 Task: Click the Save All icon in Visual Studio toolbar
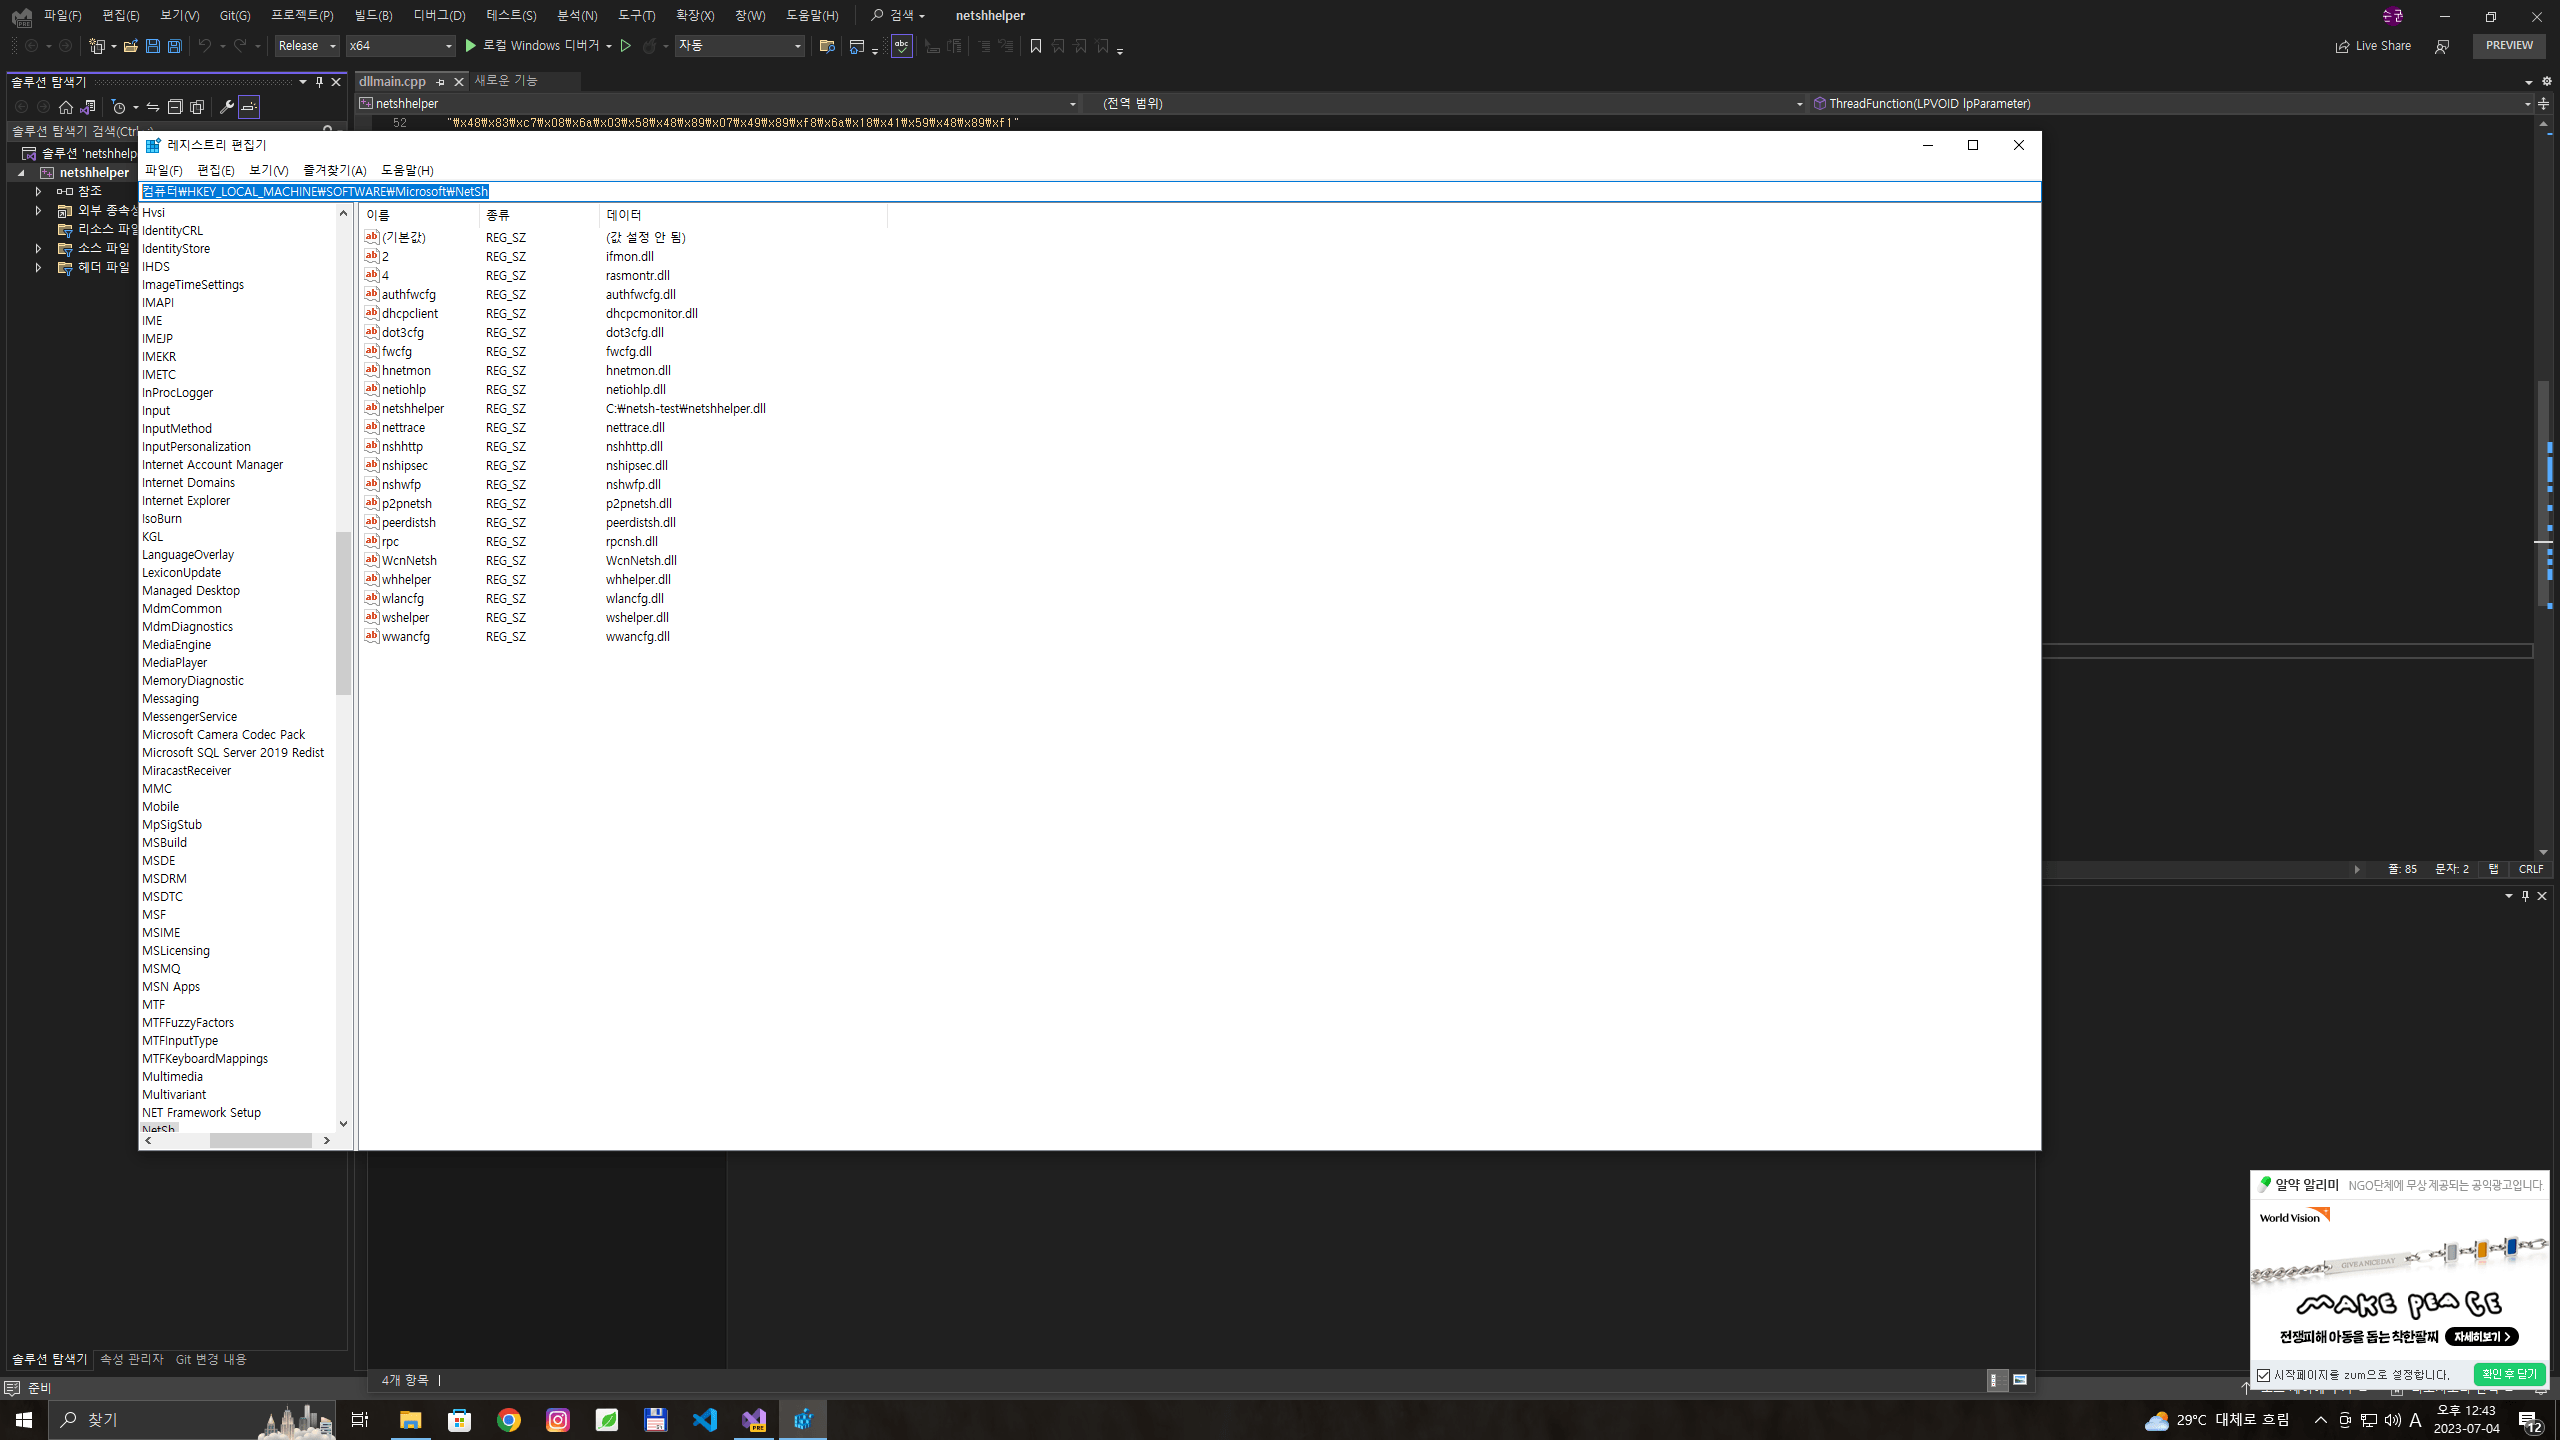point(174,46)
